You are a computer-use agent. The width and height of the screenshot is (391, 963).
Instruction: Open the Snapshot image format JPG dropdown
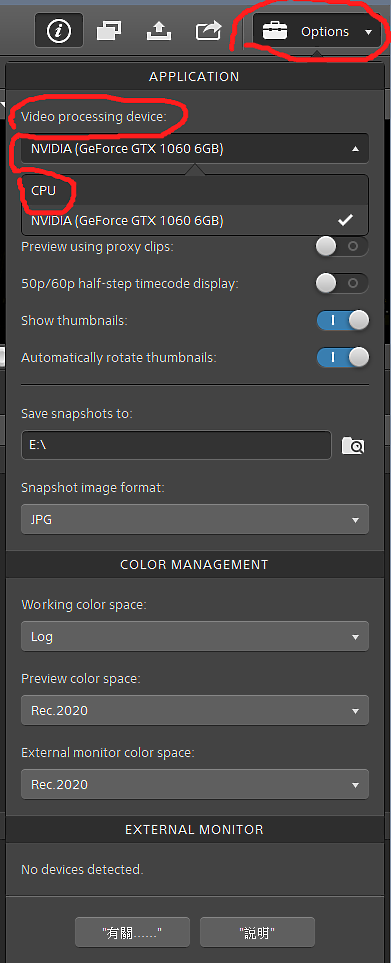(x=195, y=520)
